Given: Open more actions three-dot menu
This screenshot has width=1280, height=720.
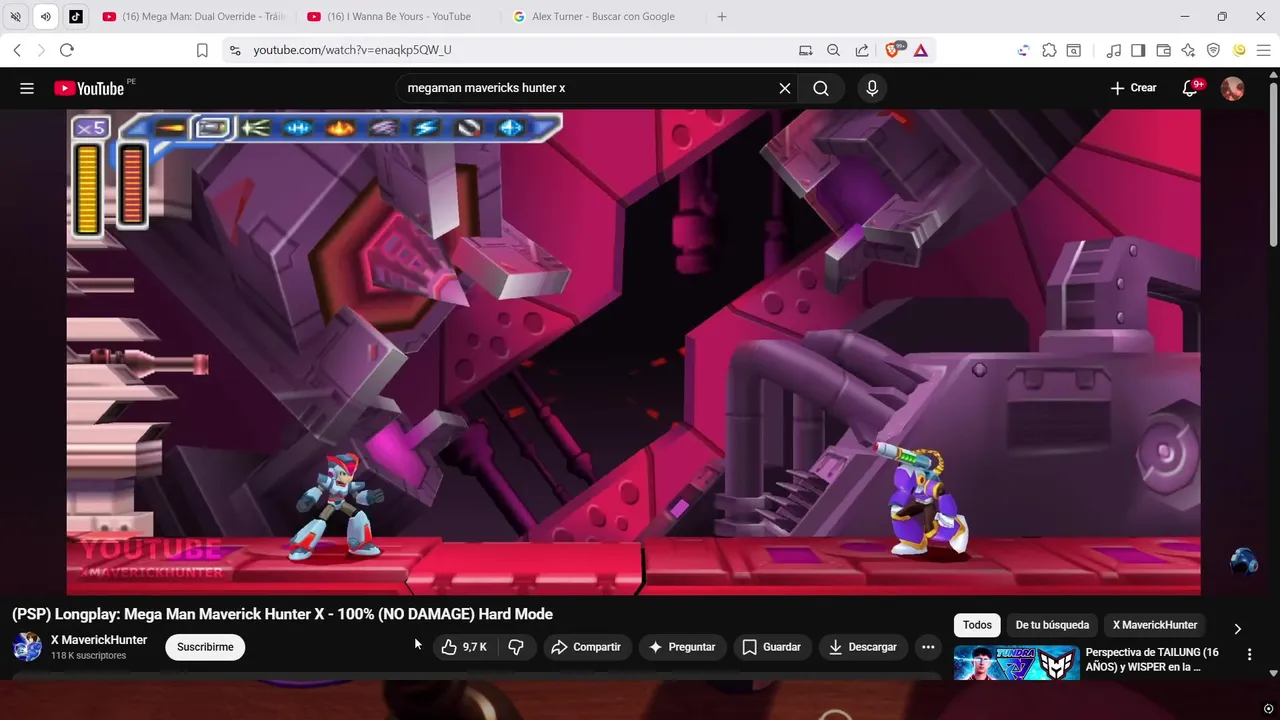Looking at the screenshot, I should (x=928, y=647).
